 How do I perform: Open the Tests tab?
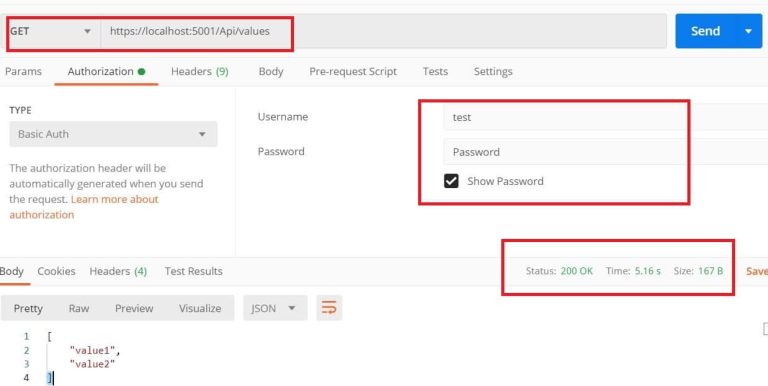435,72
